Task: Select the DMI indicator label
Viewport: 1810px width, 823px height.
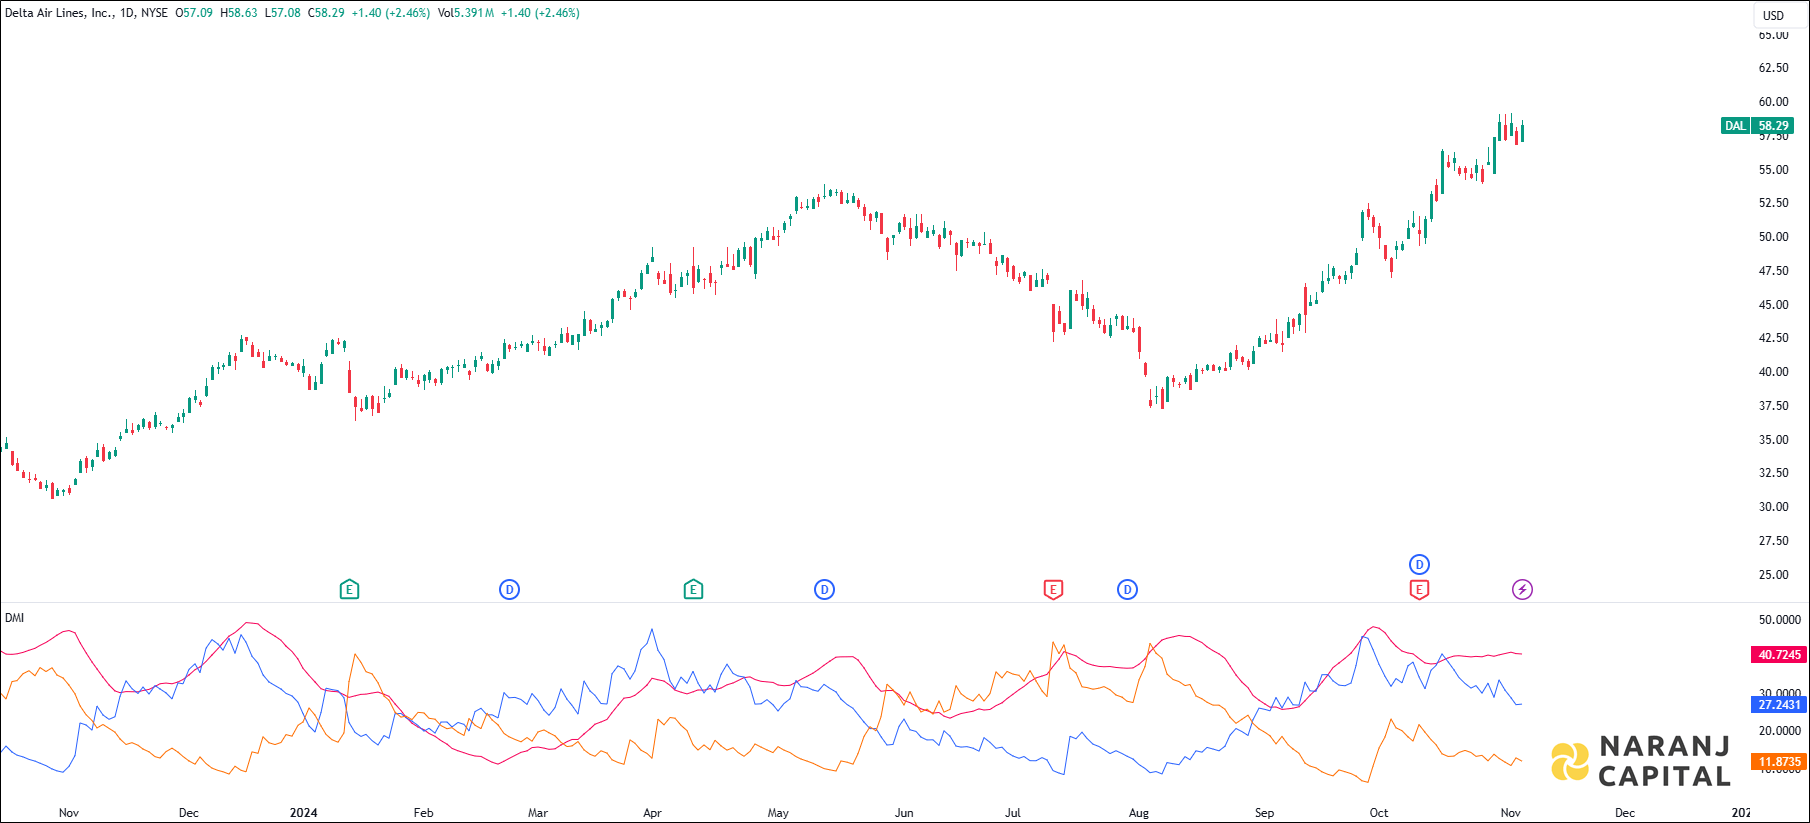Action: (x=14, y=618)
